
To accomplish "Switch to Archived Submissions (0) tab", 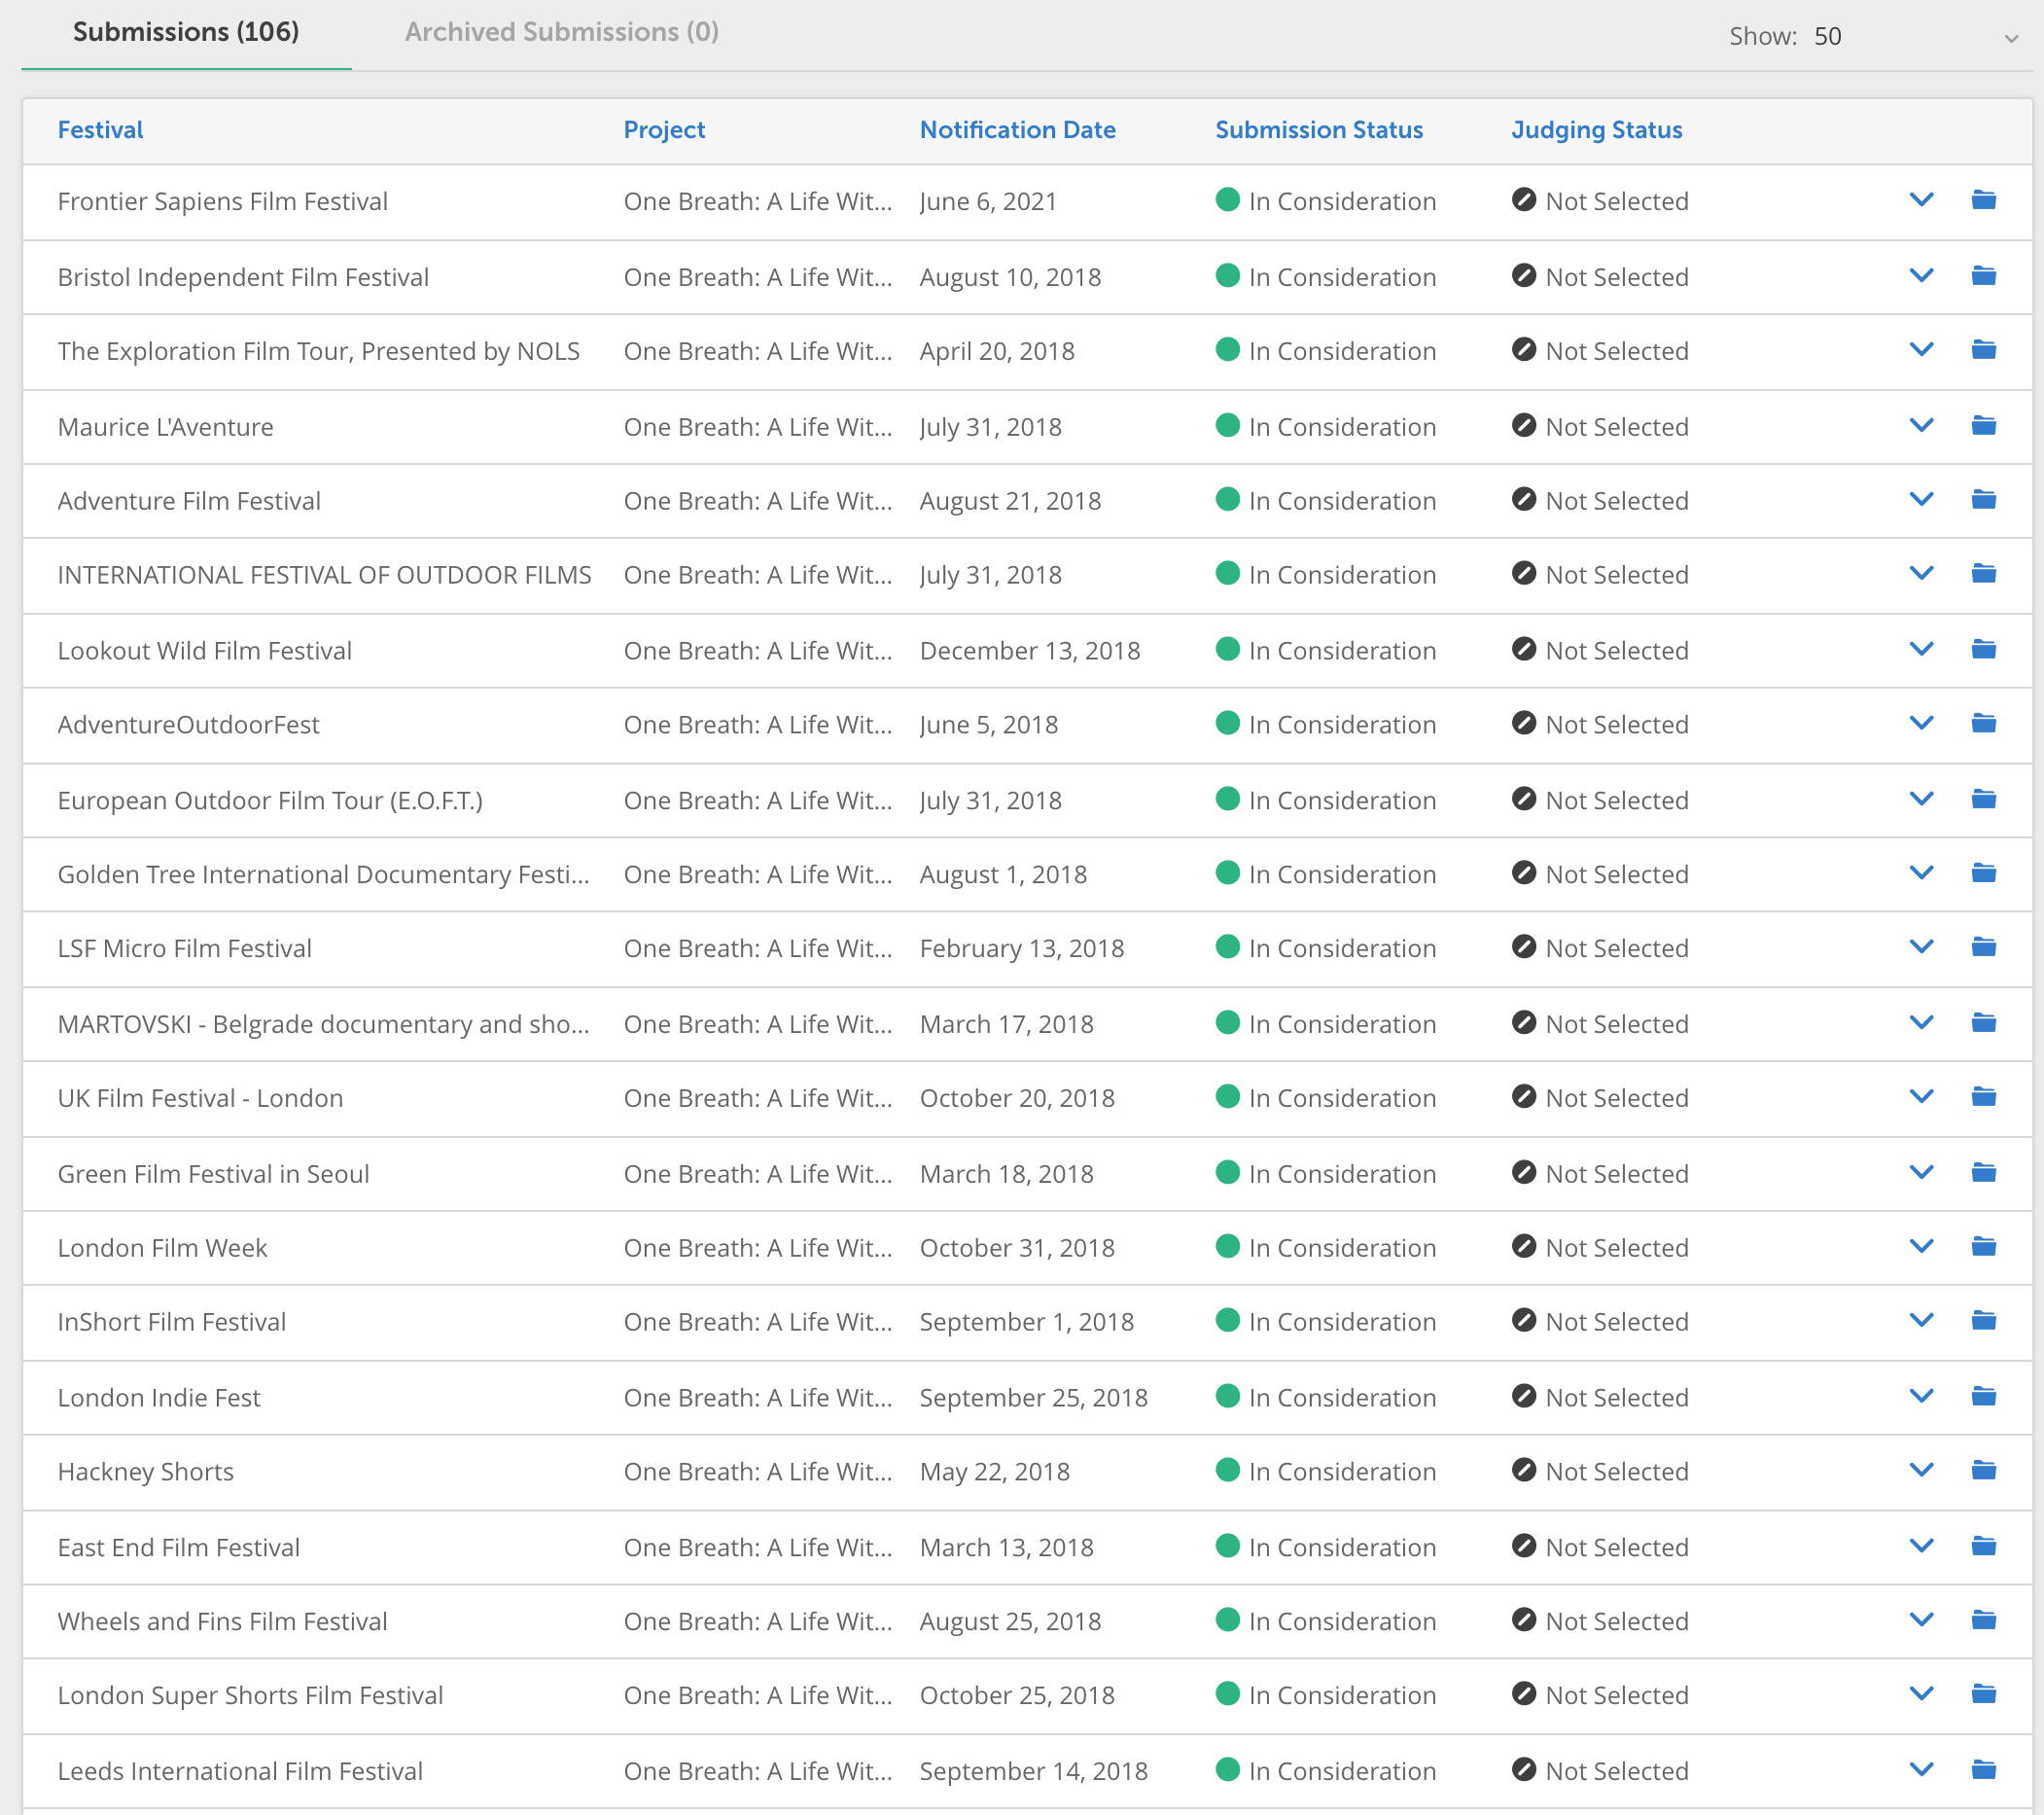I will tap(561, 32).
